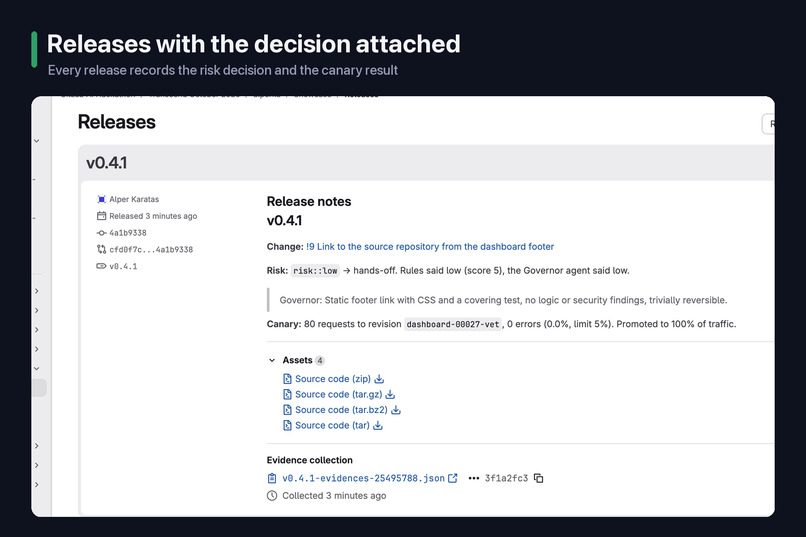Click the clock icon by Collected 3 minutes ago
The width and height of the screenshot is (806, 537).
click(272, 495)
